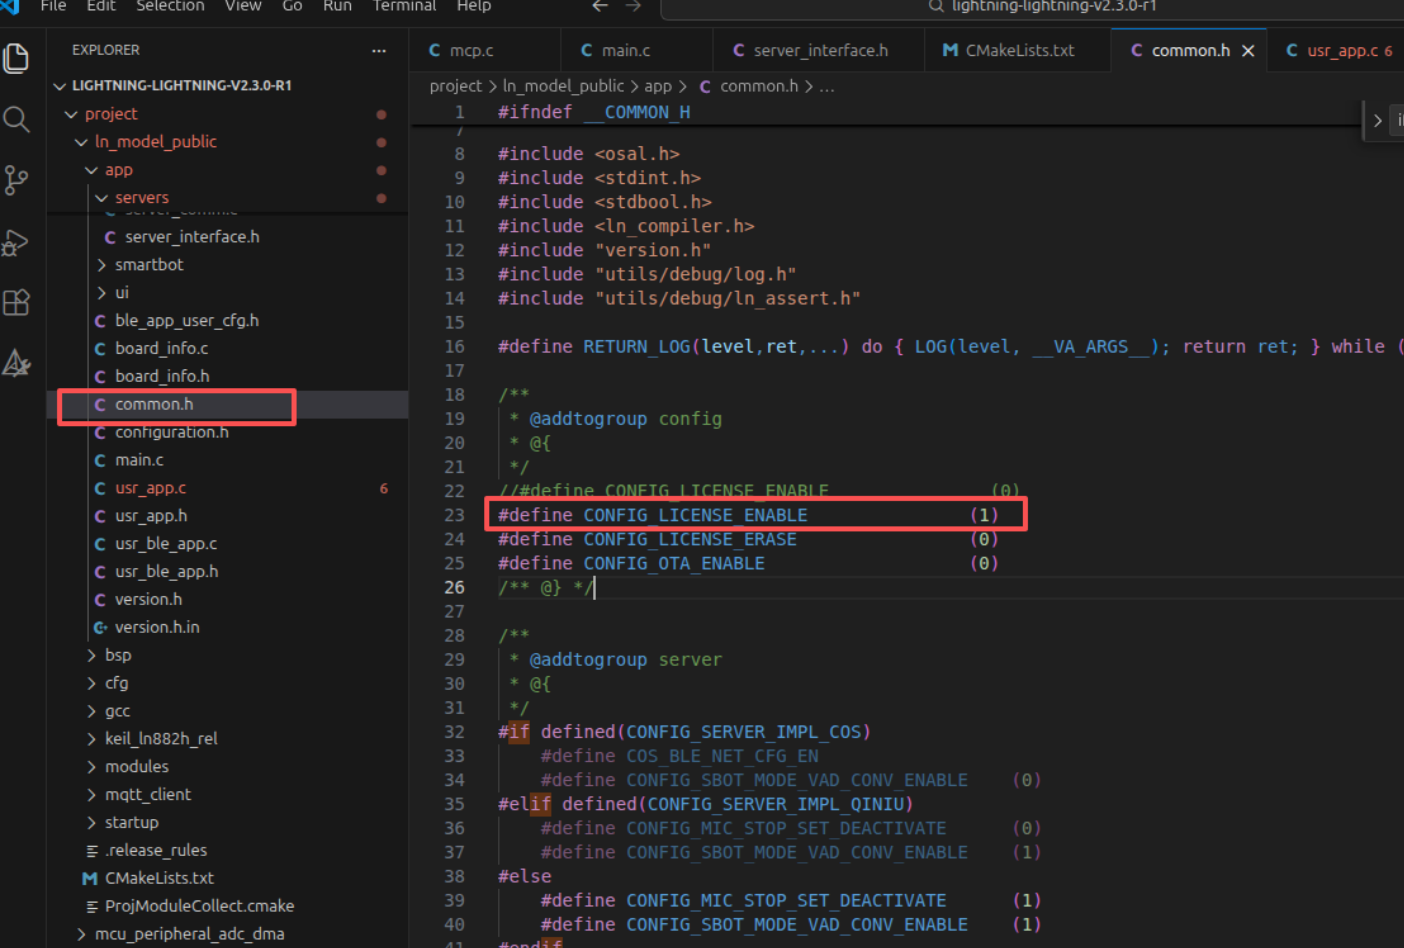Open the File menu
This screenshot has height=948, width=1404.
[53, 6]
